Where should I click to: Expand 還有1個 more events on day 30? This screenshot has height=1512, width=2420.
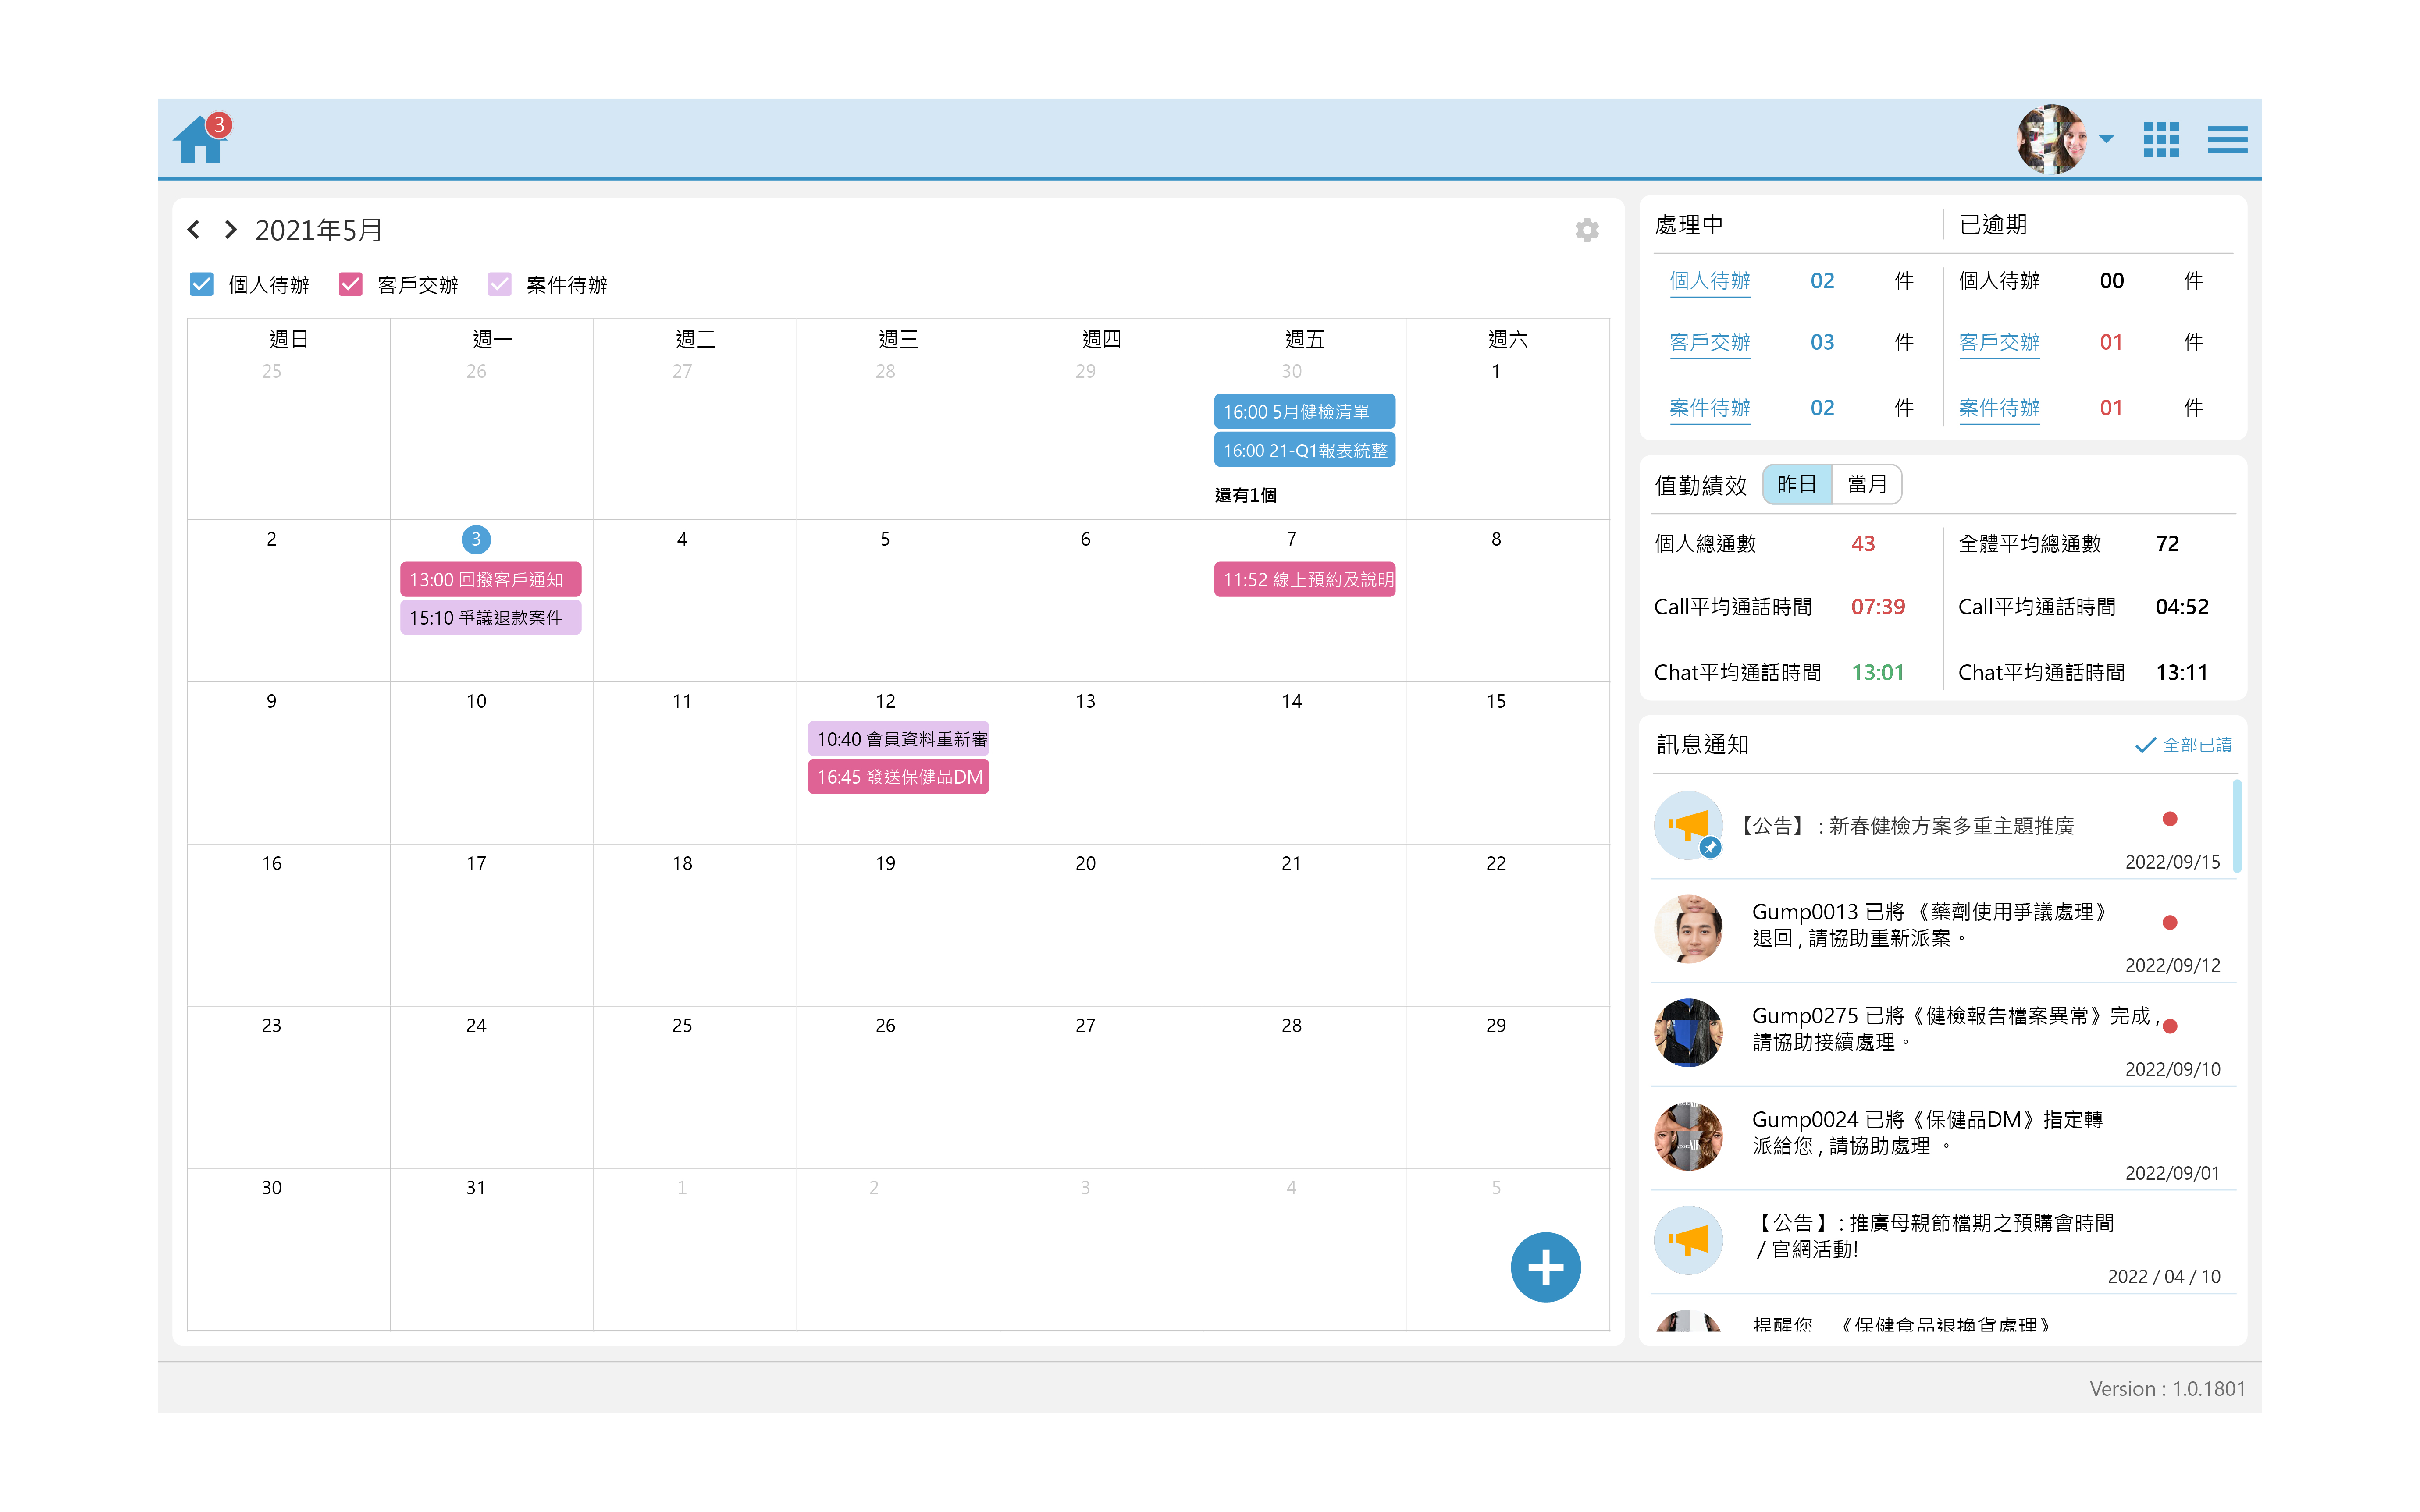tap(1245, 495)
